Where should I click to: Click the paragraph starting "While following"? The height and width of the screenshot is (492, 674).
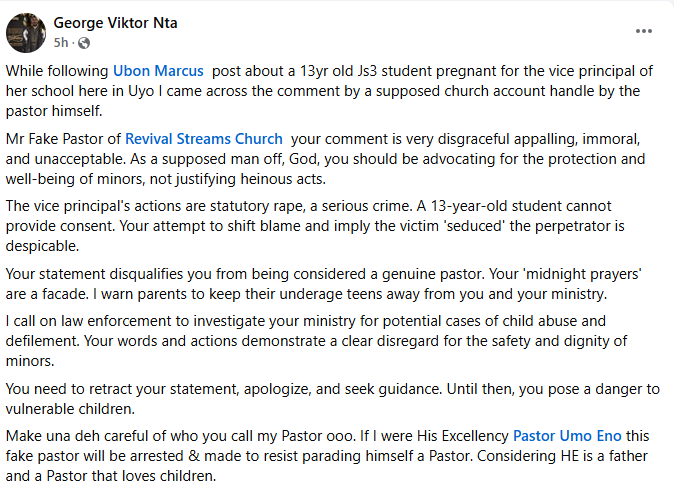tap(300, 89)
